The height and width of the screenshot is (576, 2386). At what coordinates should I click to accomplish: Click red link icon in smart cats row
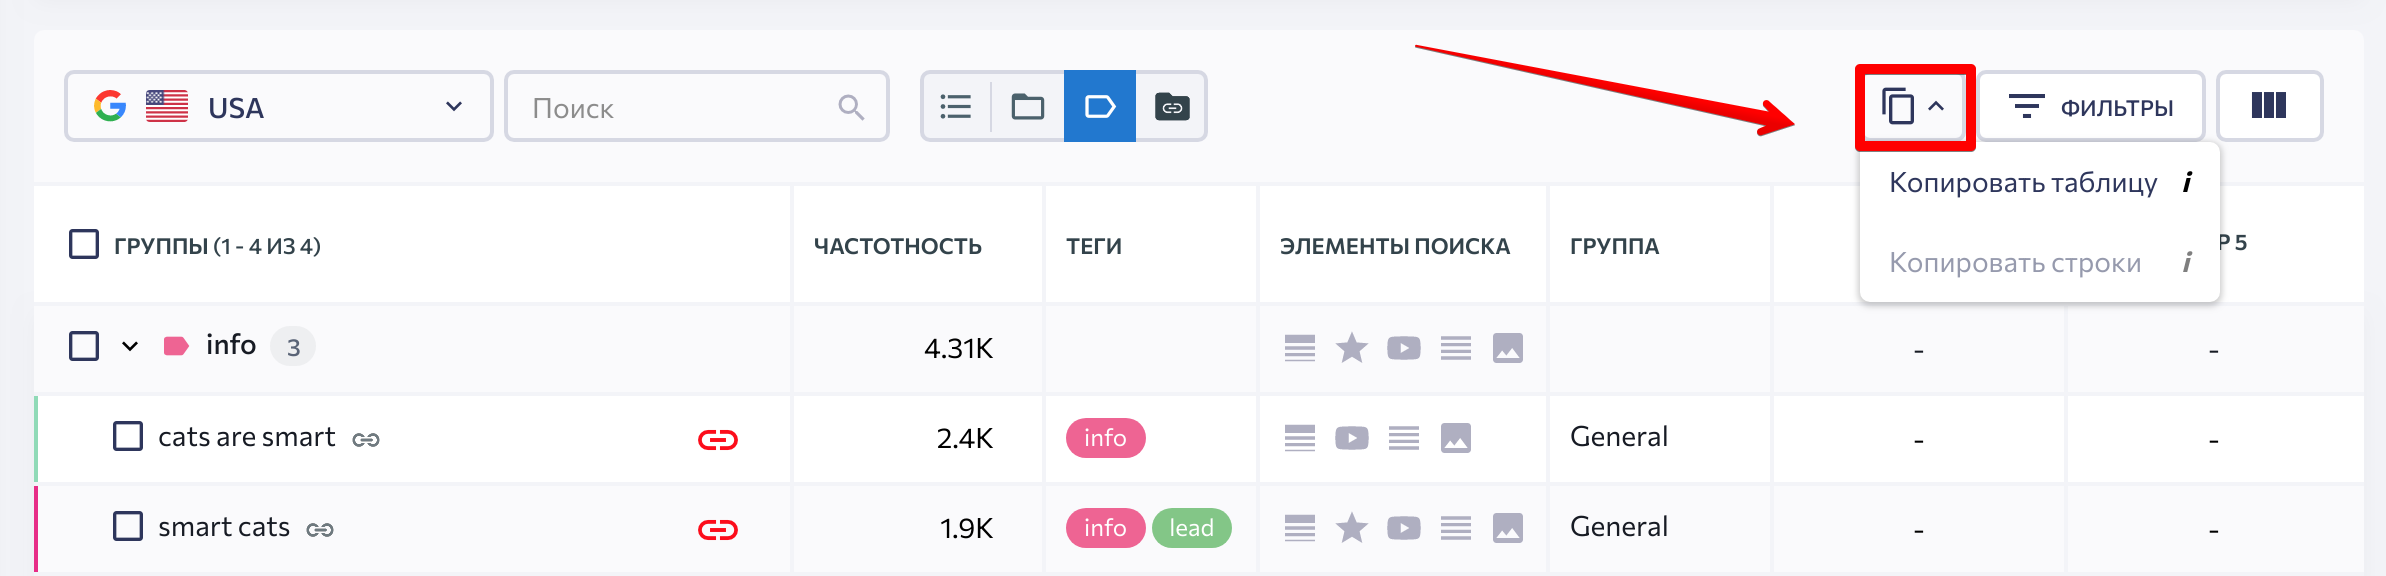point(718,530)
